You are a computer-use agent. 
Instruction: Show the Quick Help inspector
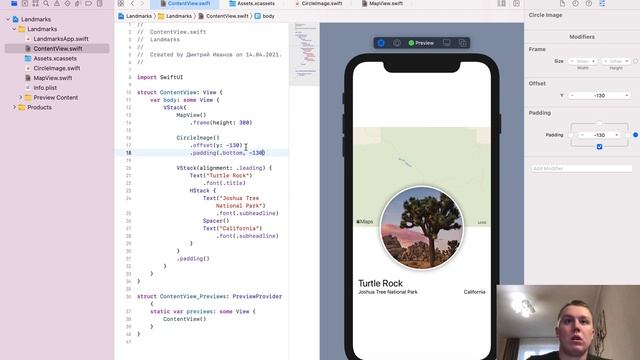coord(589,3)
